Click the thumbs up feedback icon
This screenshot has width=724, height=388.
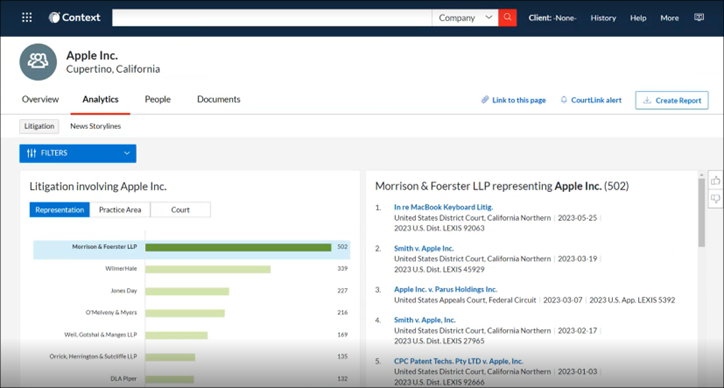715,181
